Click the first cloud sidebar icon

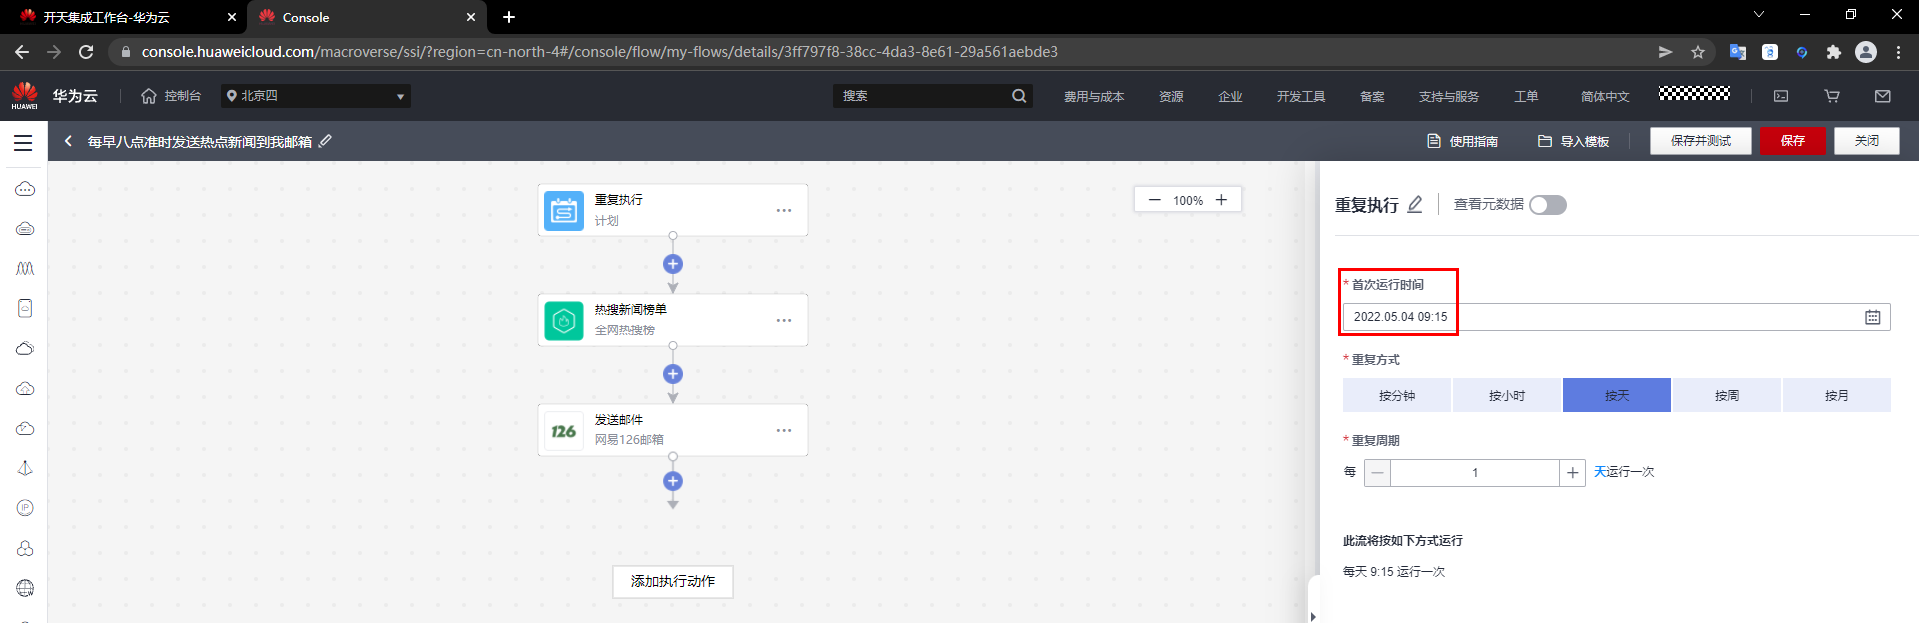click(x=25, y=189)
